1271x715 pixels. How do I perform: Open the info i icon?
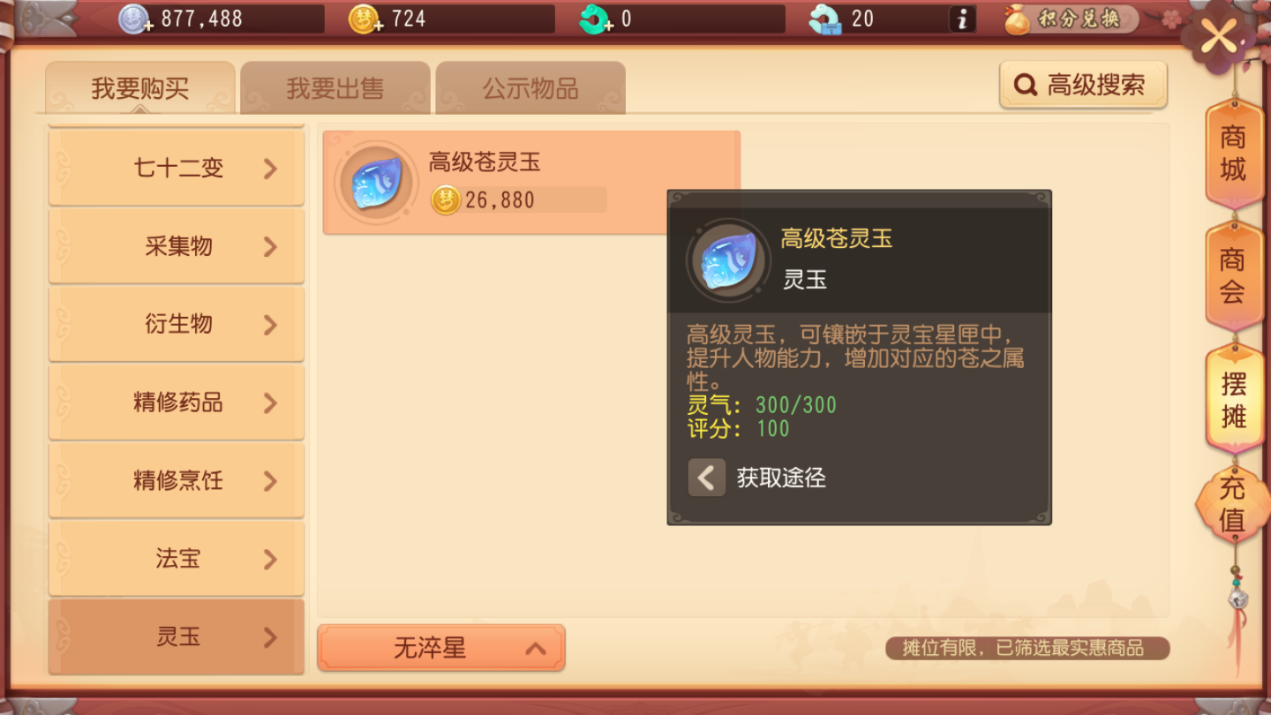click(x=962, y=19)
